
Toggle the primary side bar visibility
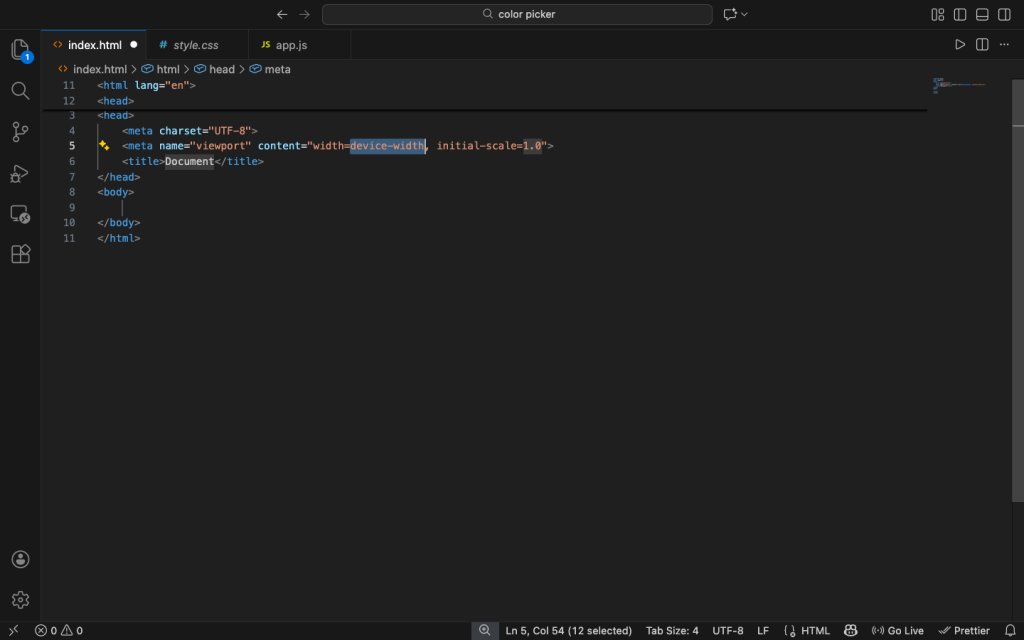point(960,14)
